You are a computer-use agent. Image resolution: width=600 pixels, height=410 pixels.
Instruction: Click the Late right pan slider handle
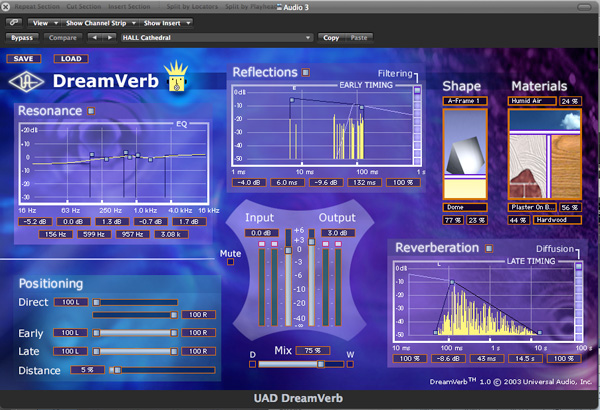(174, 351)
